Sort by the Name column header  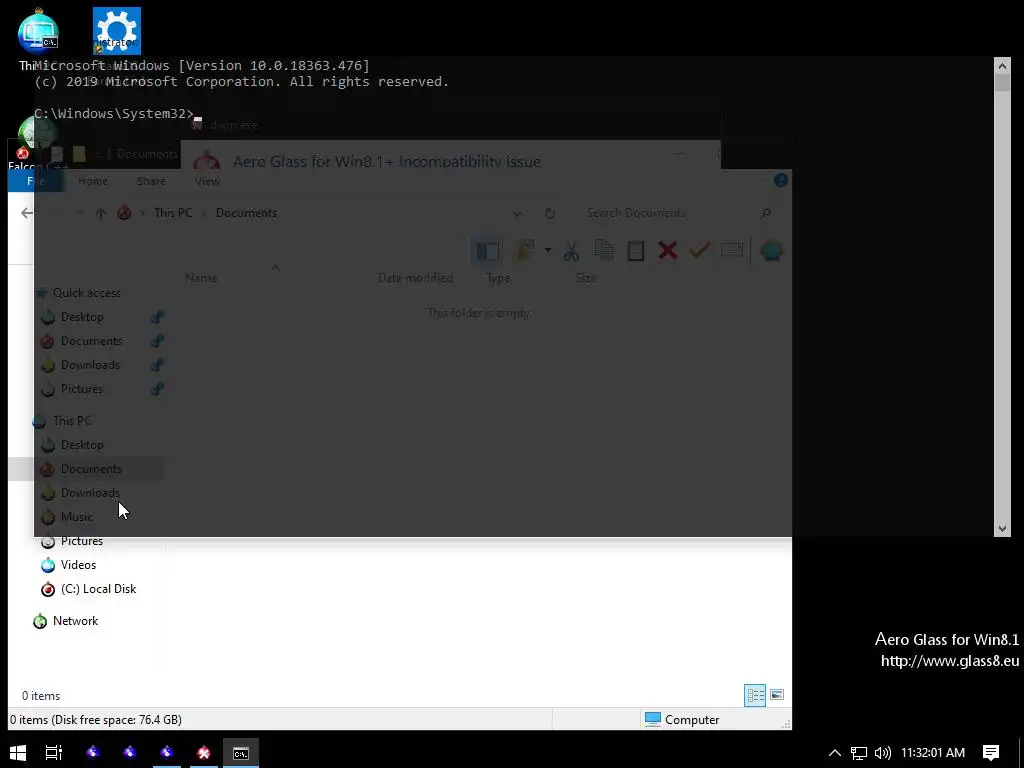[x=201, y=278]
